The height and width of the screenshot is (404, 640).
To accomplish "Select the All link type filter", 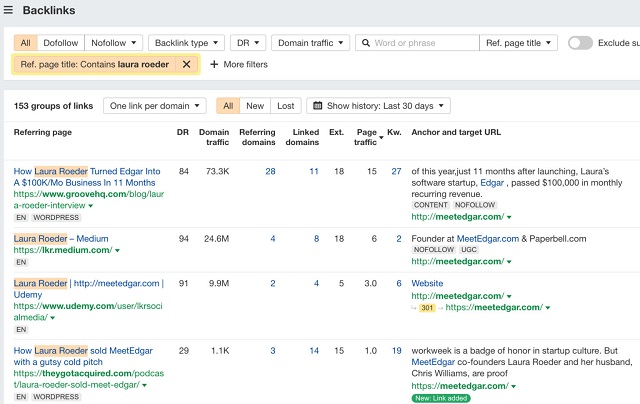I will [26, 43].
